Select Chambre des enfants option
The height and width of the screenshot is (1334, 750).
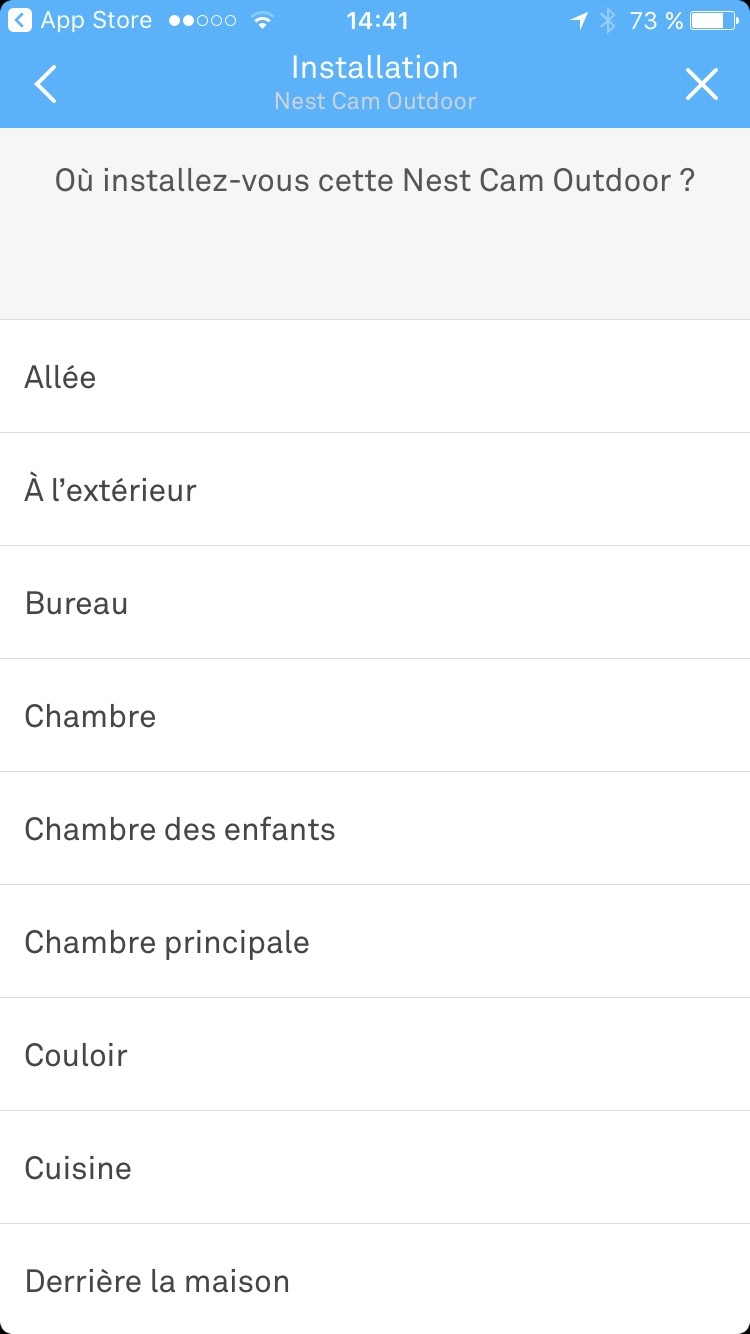[375, 829]
